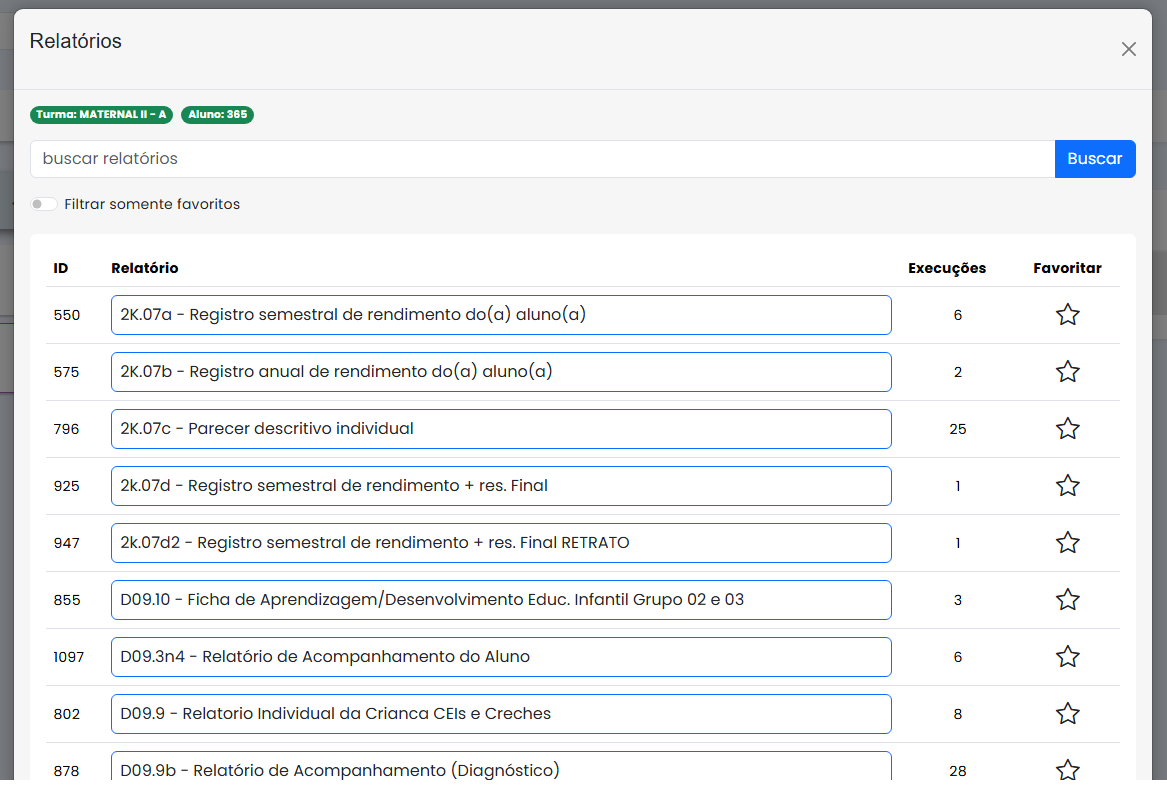Screen dimensions: 1167x787
Task: Open 2k.07d Registro semestral + res. Final
Action: click(x=501, y=485)
